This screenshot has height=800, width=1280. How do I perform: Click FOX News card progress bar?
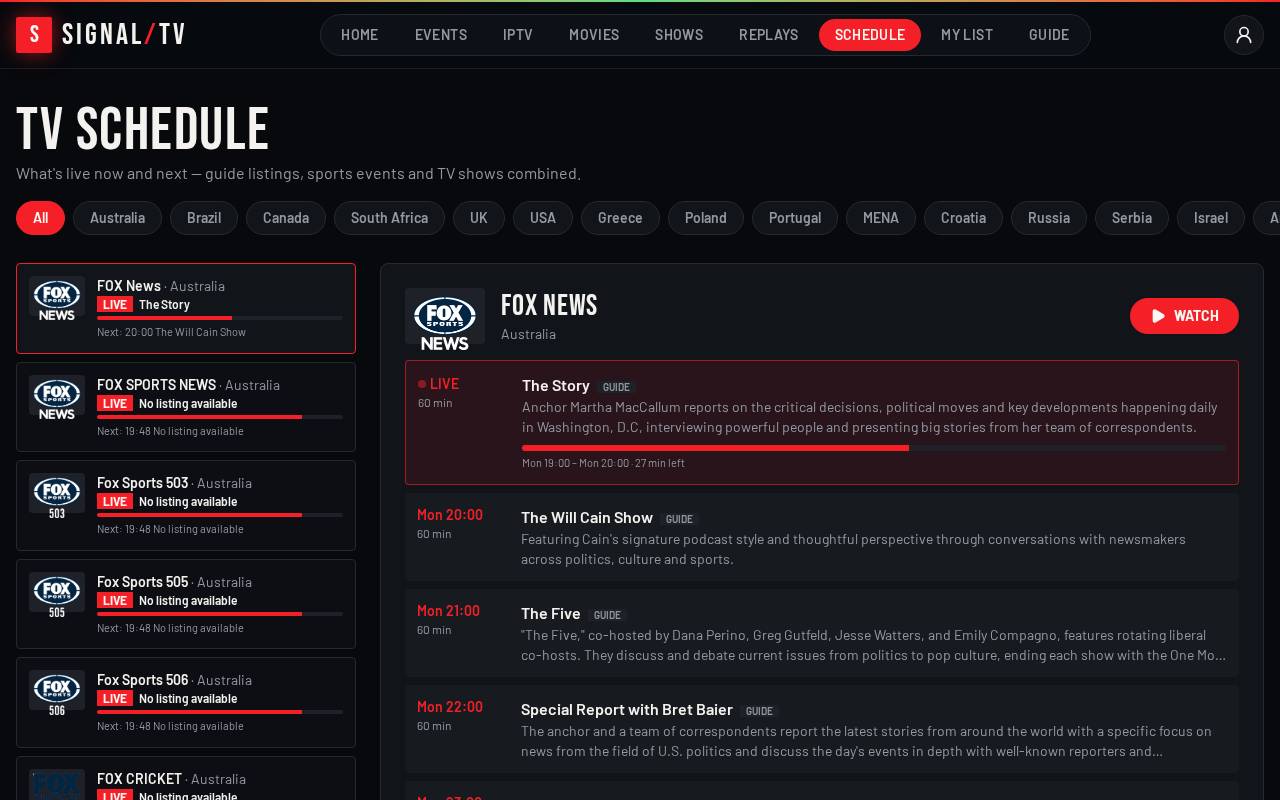coord(220,318)
